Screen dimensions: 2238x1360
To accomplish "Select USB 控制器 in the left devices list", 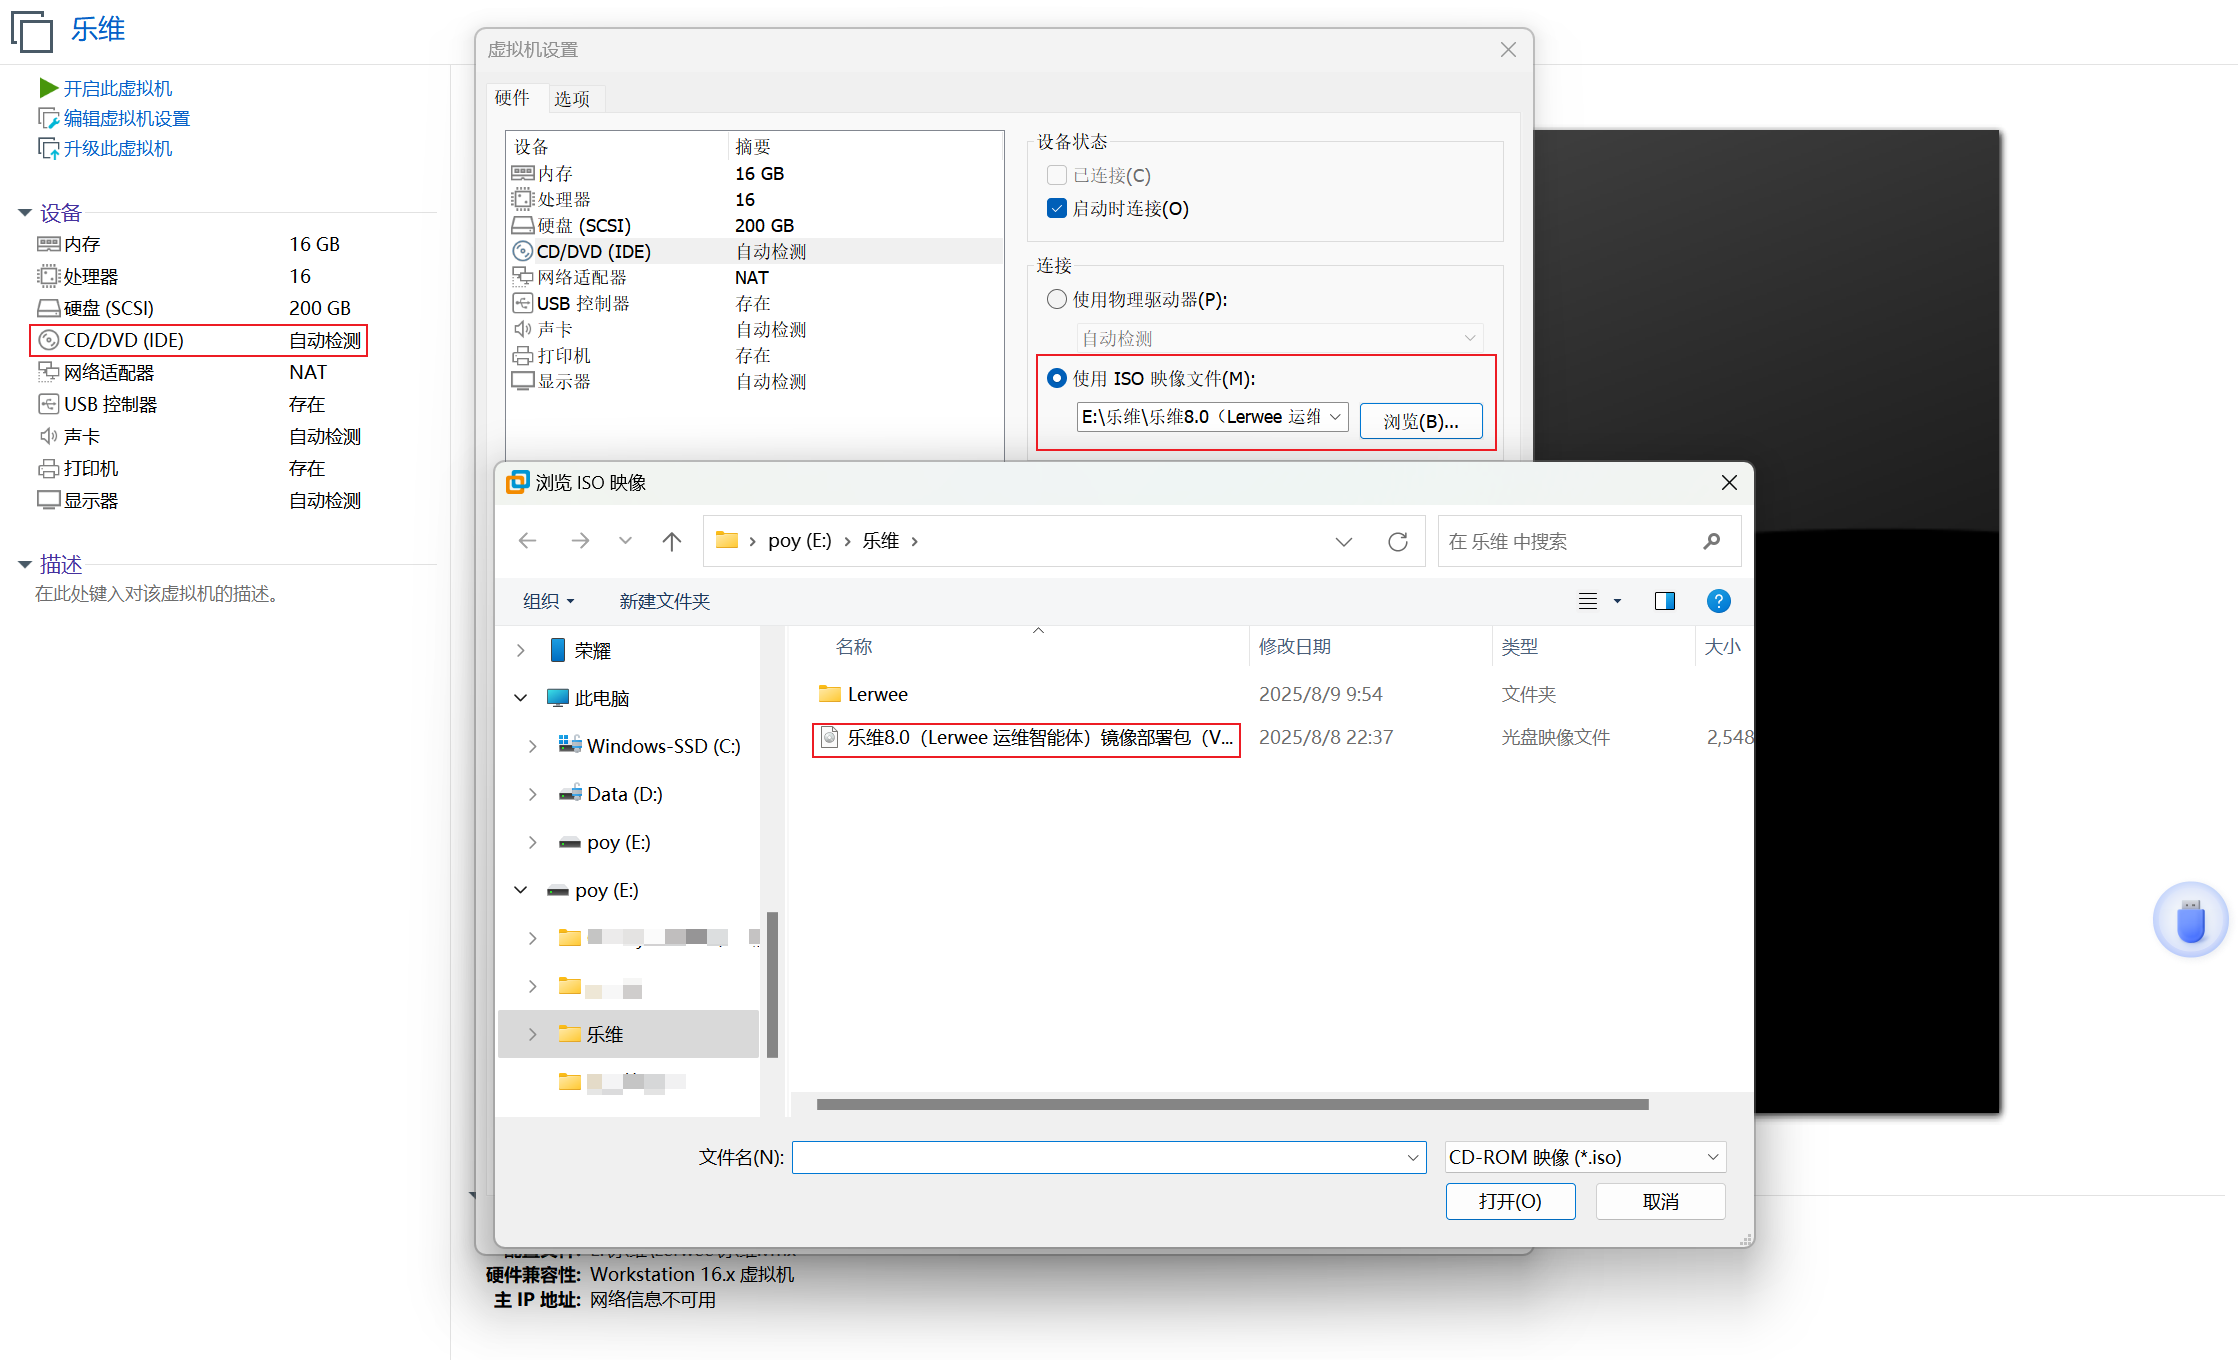I will coord(198,404).
